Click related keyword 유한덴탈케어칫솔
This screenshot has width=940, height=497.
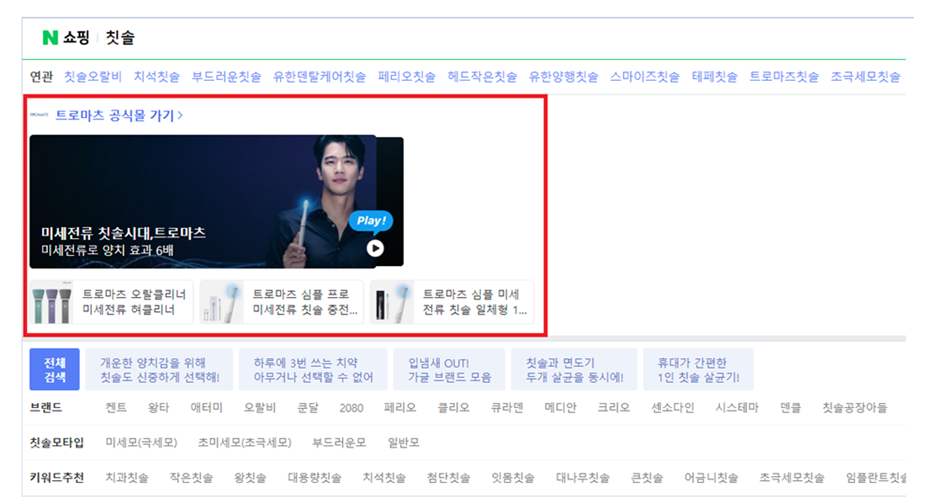(x=320, y=77)
